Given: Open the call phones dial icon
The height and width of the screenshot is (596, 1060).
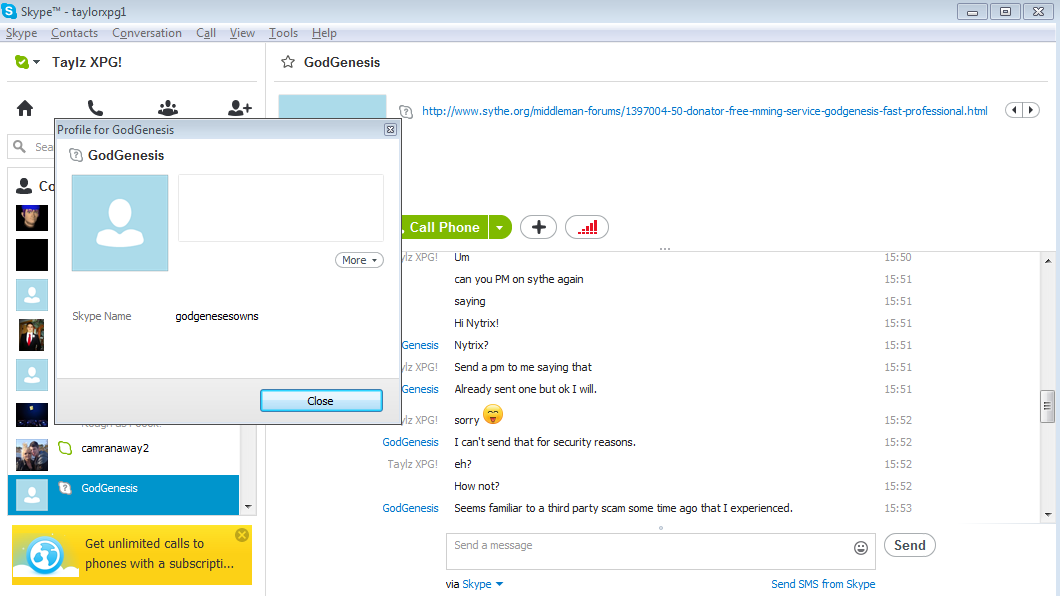Looking at the screenshot, I should 95,108.
